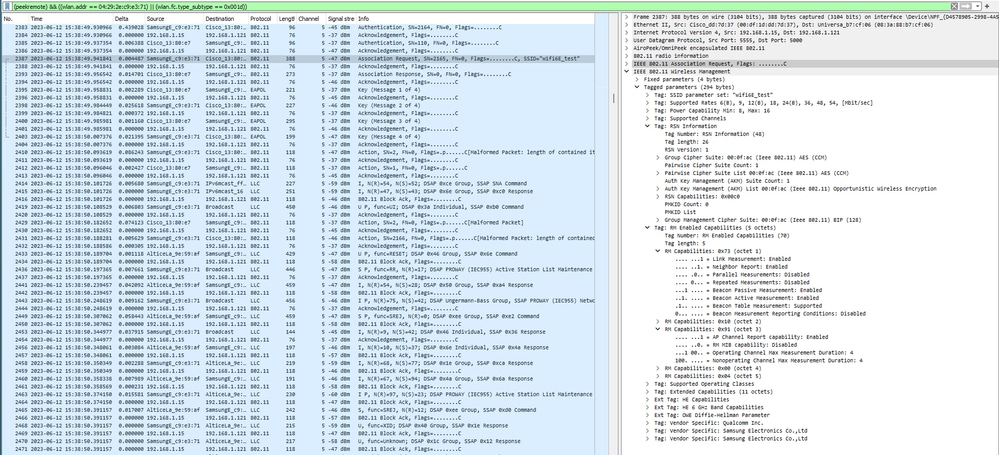
Task: Expand Tag: Supported Operating Classes
Action: point(648,384)
